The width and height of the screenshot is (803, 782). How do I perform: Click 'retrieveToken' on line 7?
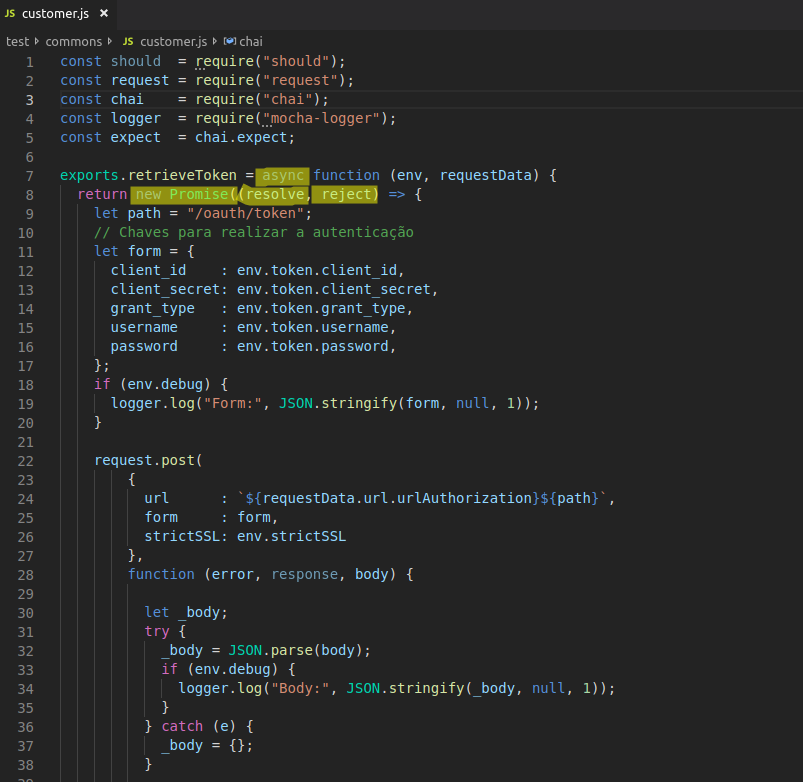tap(182, 176)
